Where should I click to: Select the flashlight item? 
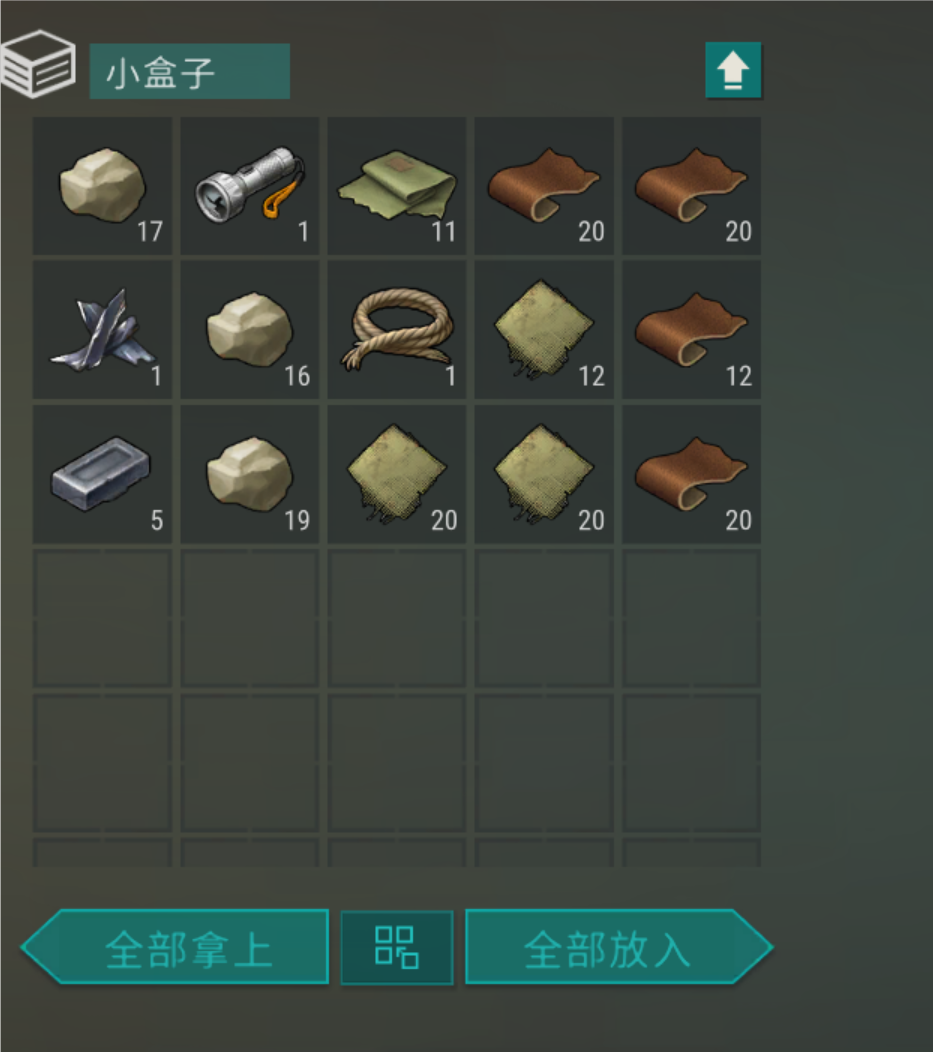[x=250, y=186]
